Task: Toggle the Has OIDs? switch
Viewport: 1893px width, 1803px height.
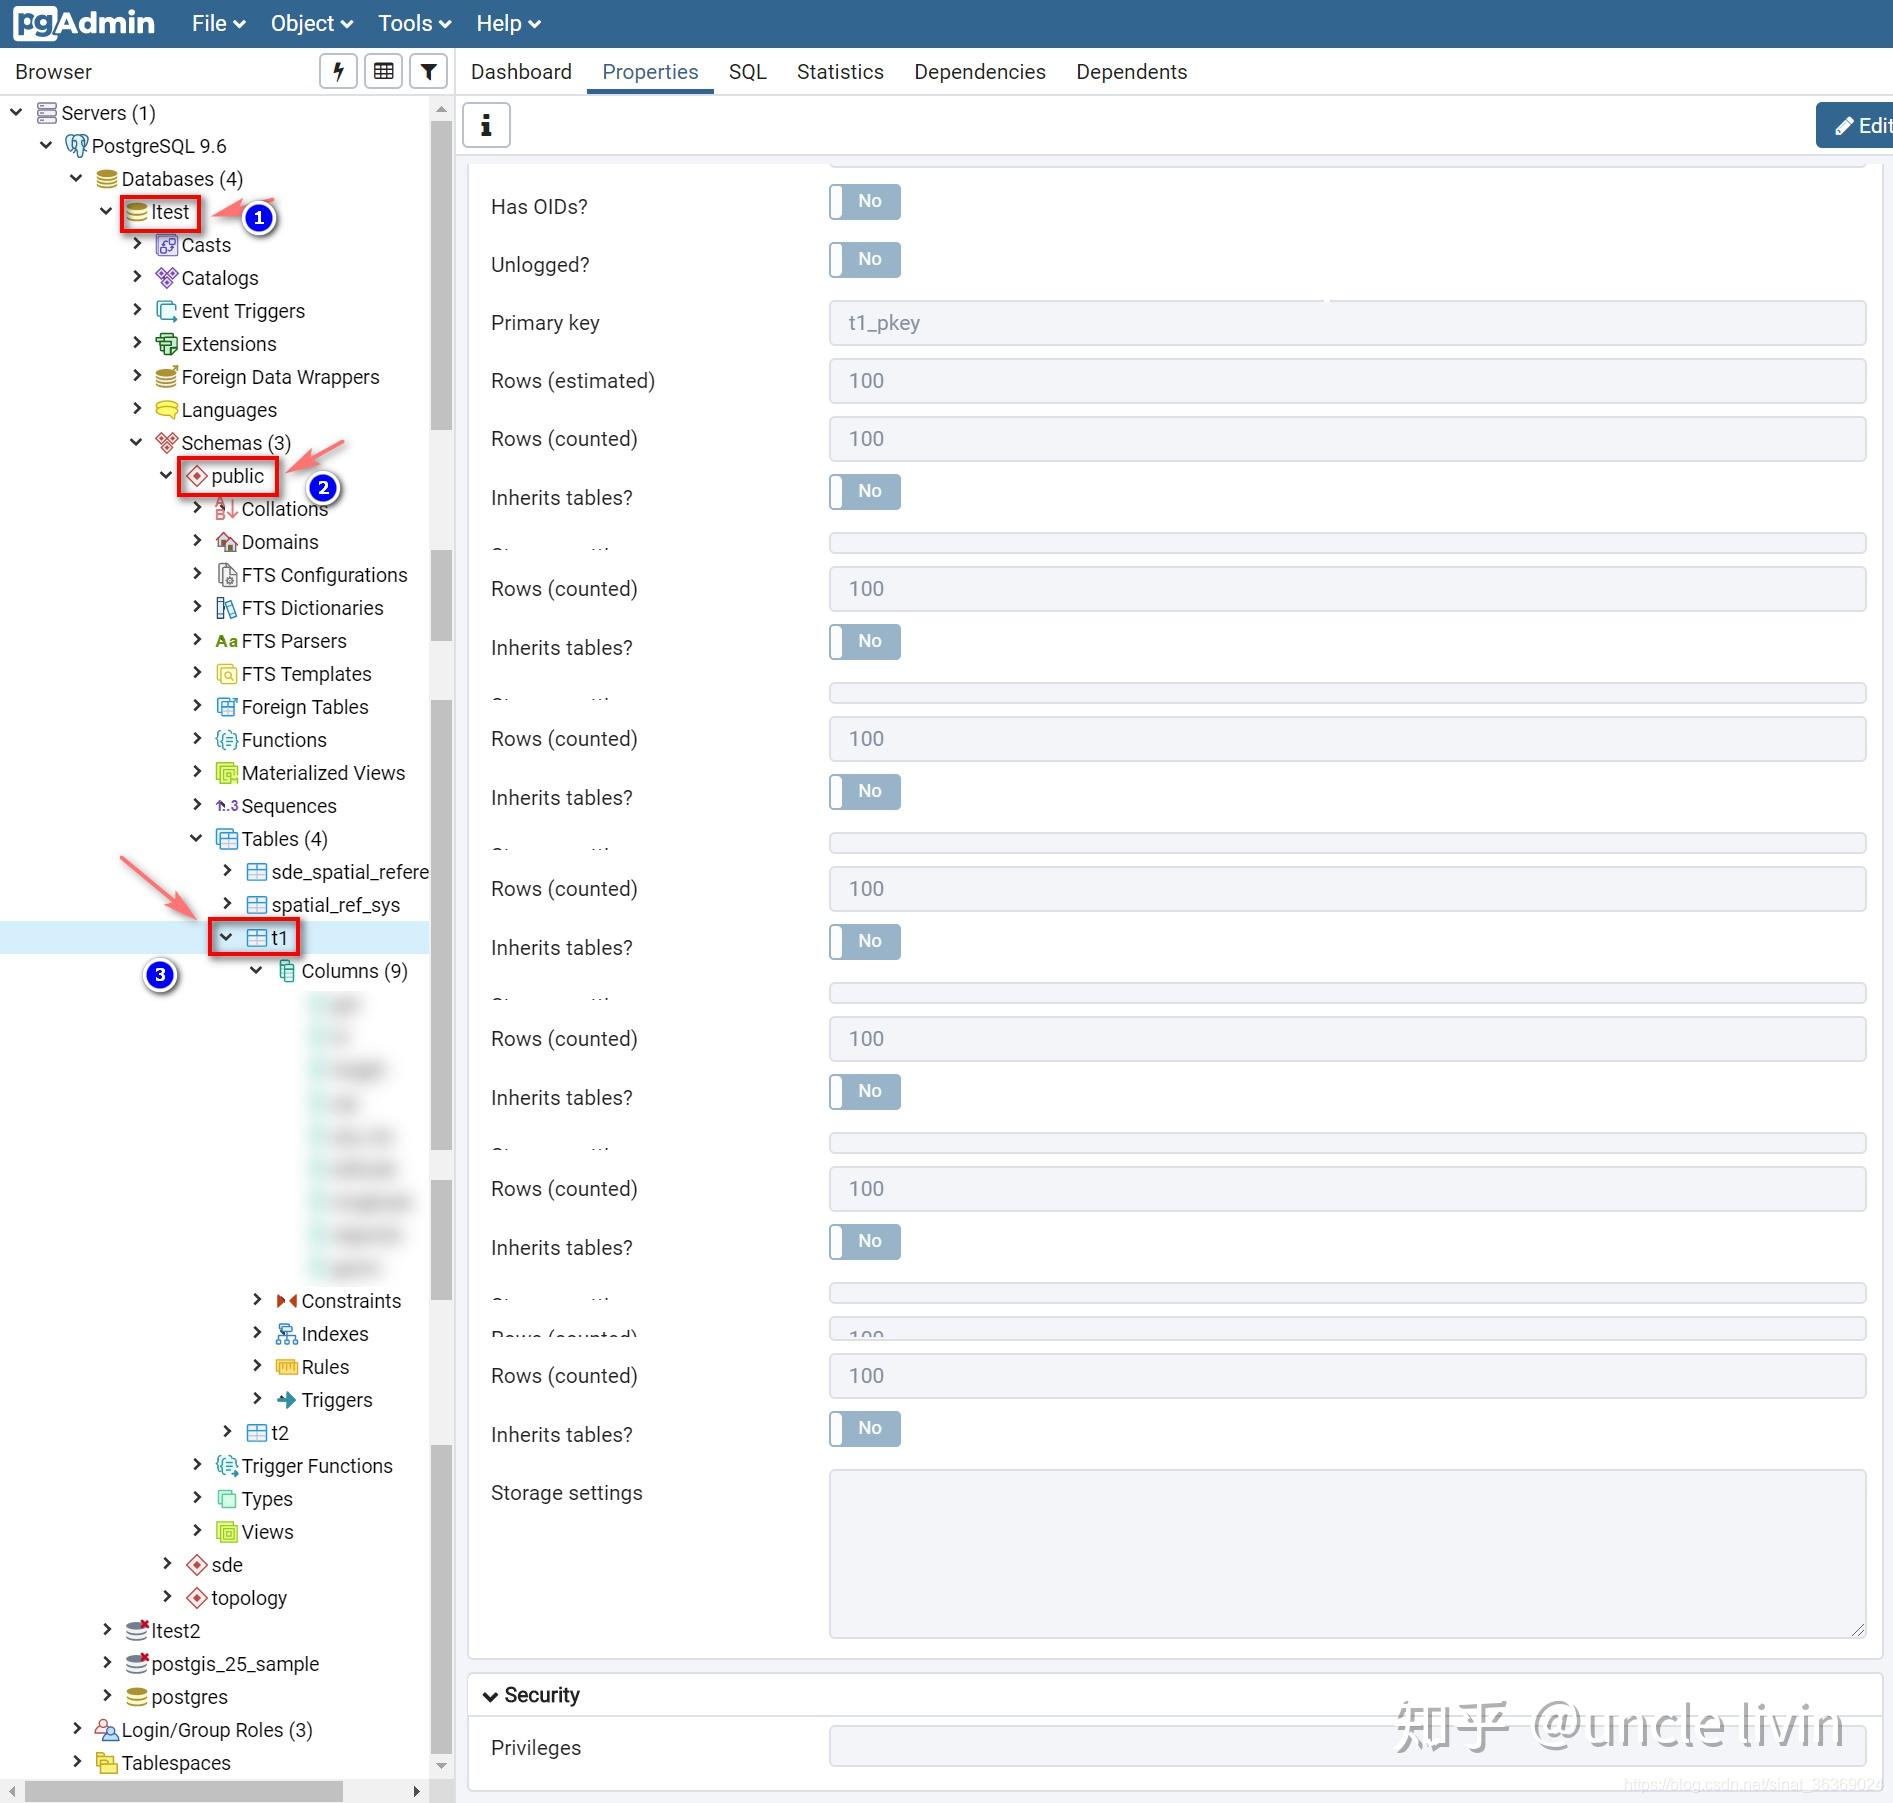Action: pos(864,201)
